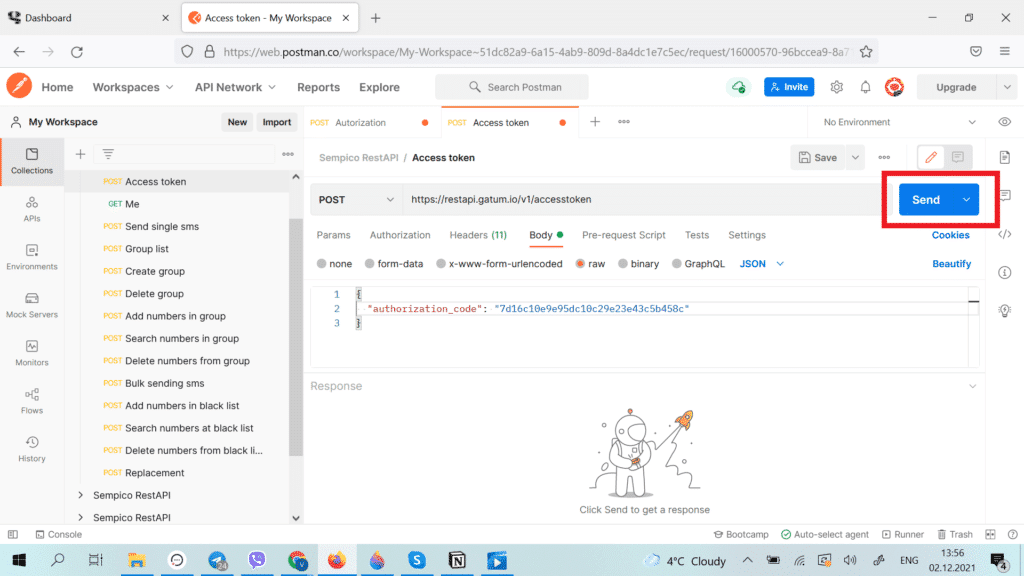The height and width of the screenshot is (576, 1024).
Task: Open the Save options dropdown arrow
Action: (855, 157)
